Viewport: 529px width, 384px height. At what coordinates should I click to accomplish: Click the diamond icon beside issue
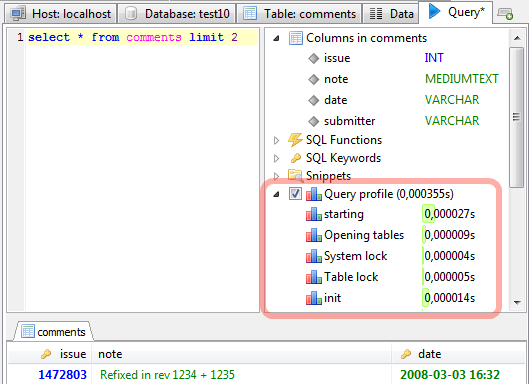pos(314,58)
